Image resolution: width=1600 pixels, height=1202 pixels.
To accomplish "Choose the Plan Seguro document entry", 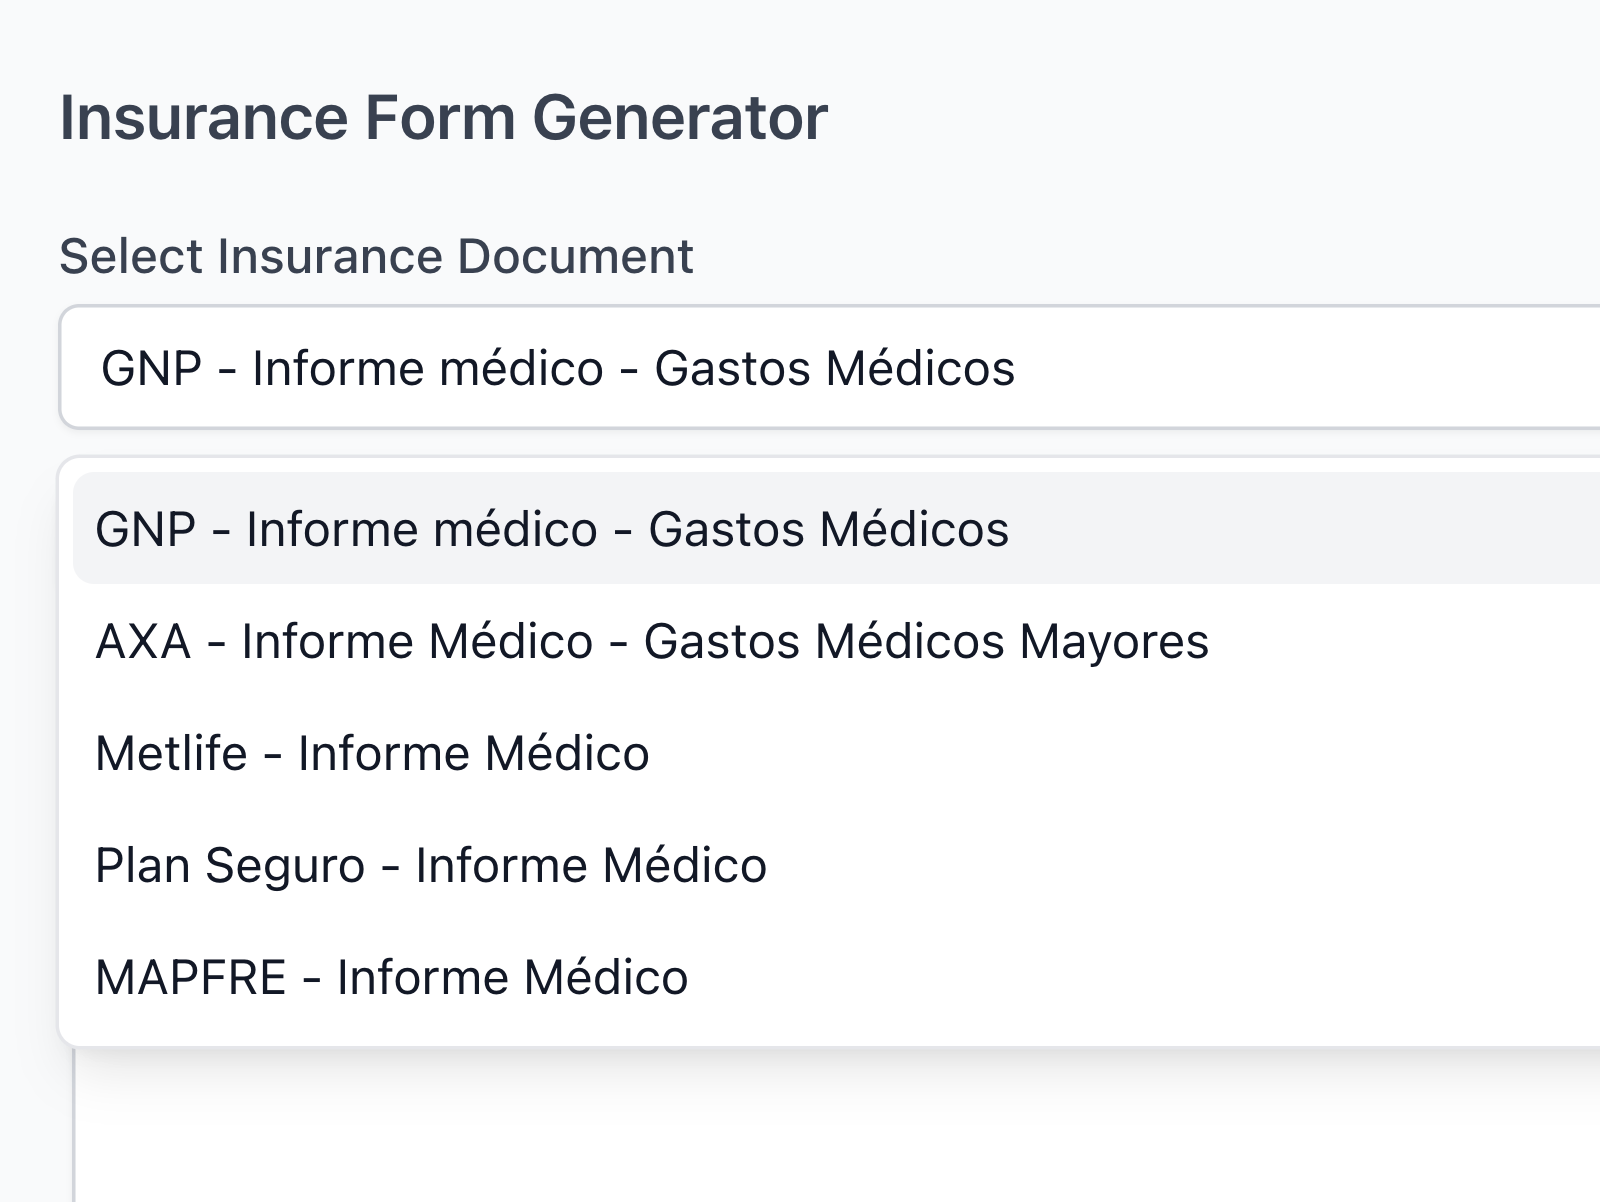I will pyautogui.click(x=430, y=864).
